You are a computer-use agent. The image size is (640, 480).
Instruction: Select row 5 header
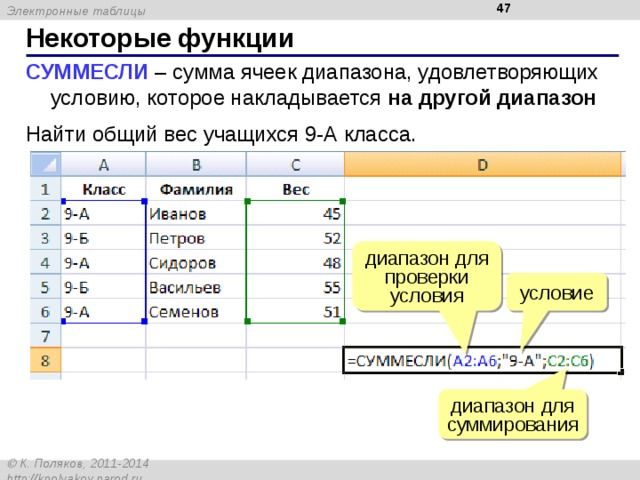[46, 287]
